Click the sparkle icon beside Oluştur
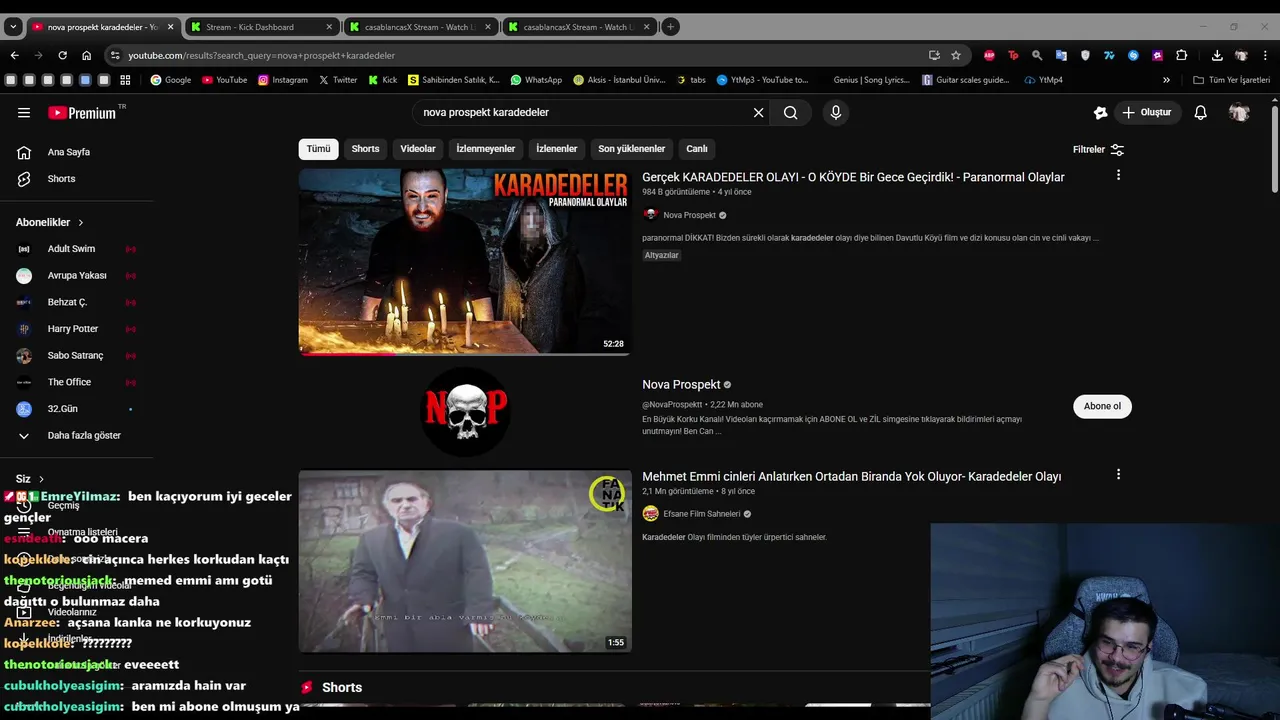The width and height of the screenshot is (1280, 720). 1100,113
